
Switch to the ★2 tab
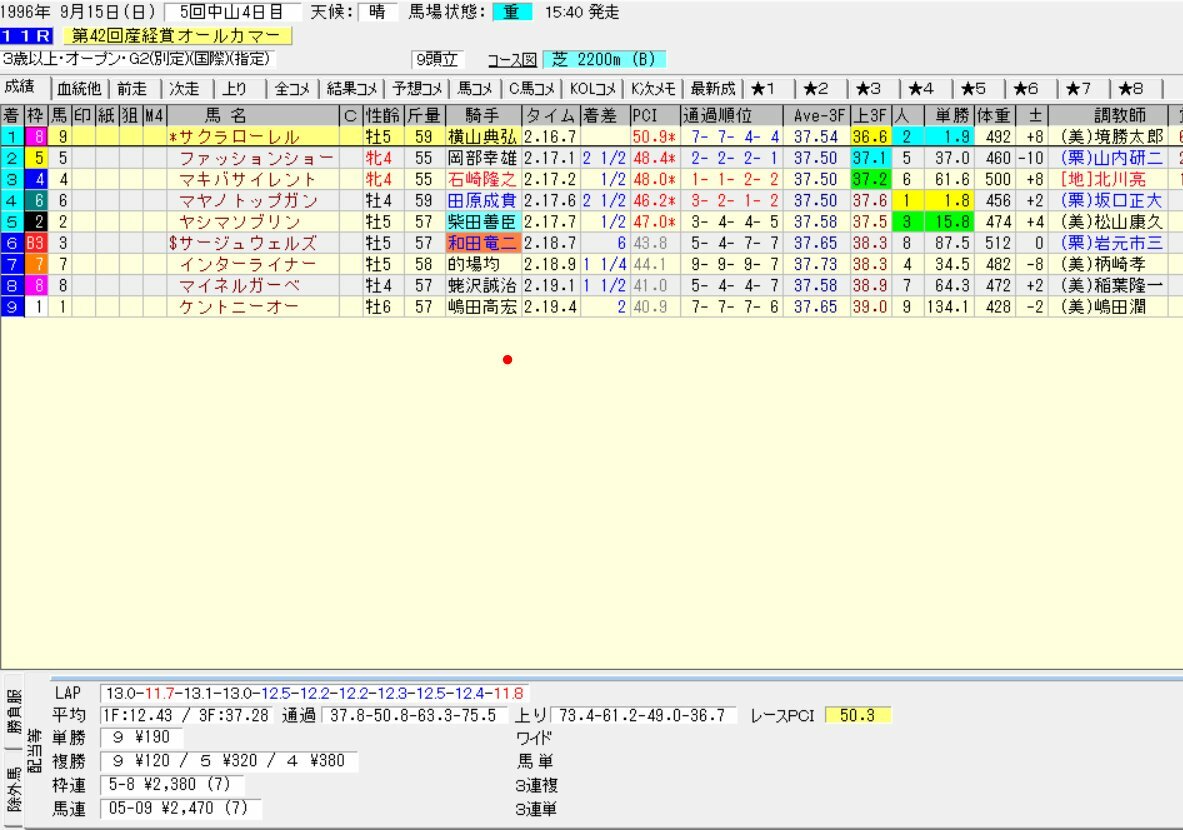tap(816, 89)
